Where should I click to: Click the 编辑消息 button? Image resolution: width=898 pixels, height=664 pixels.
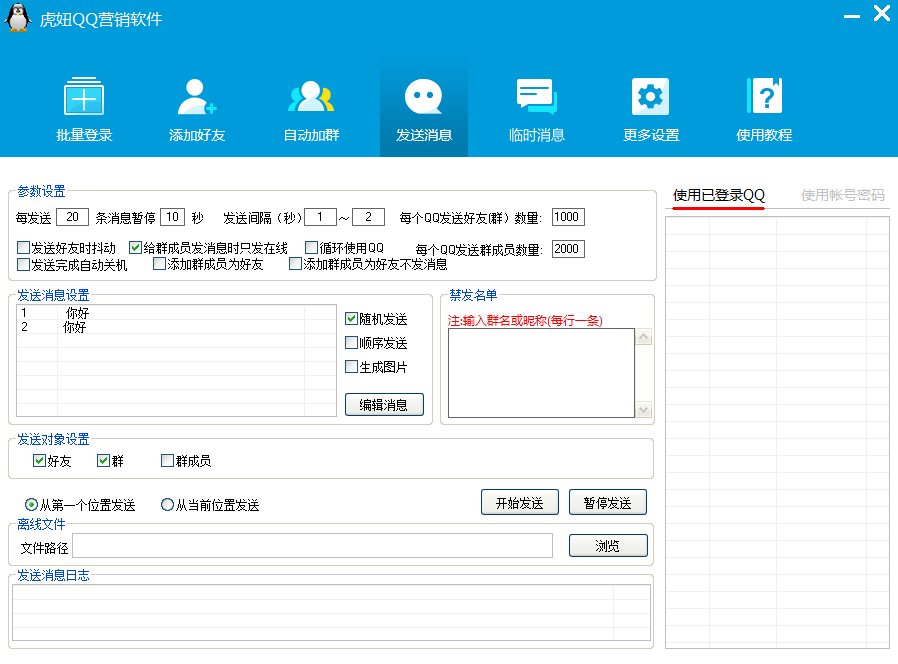pos(384,404)
